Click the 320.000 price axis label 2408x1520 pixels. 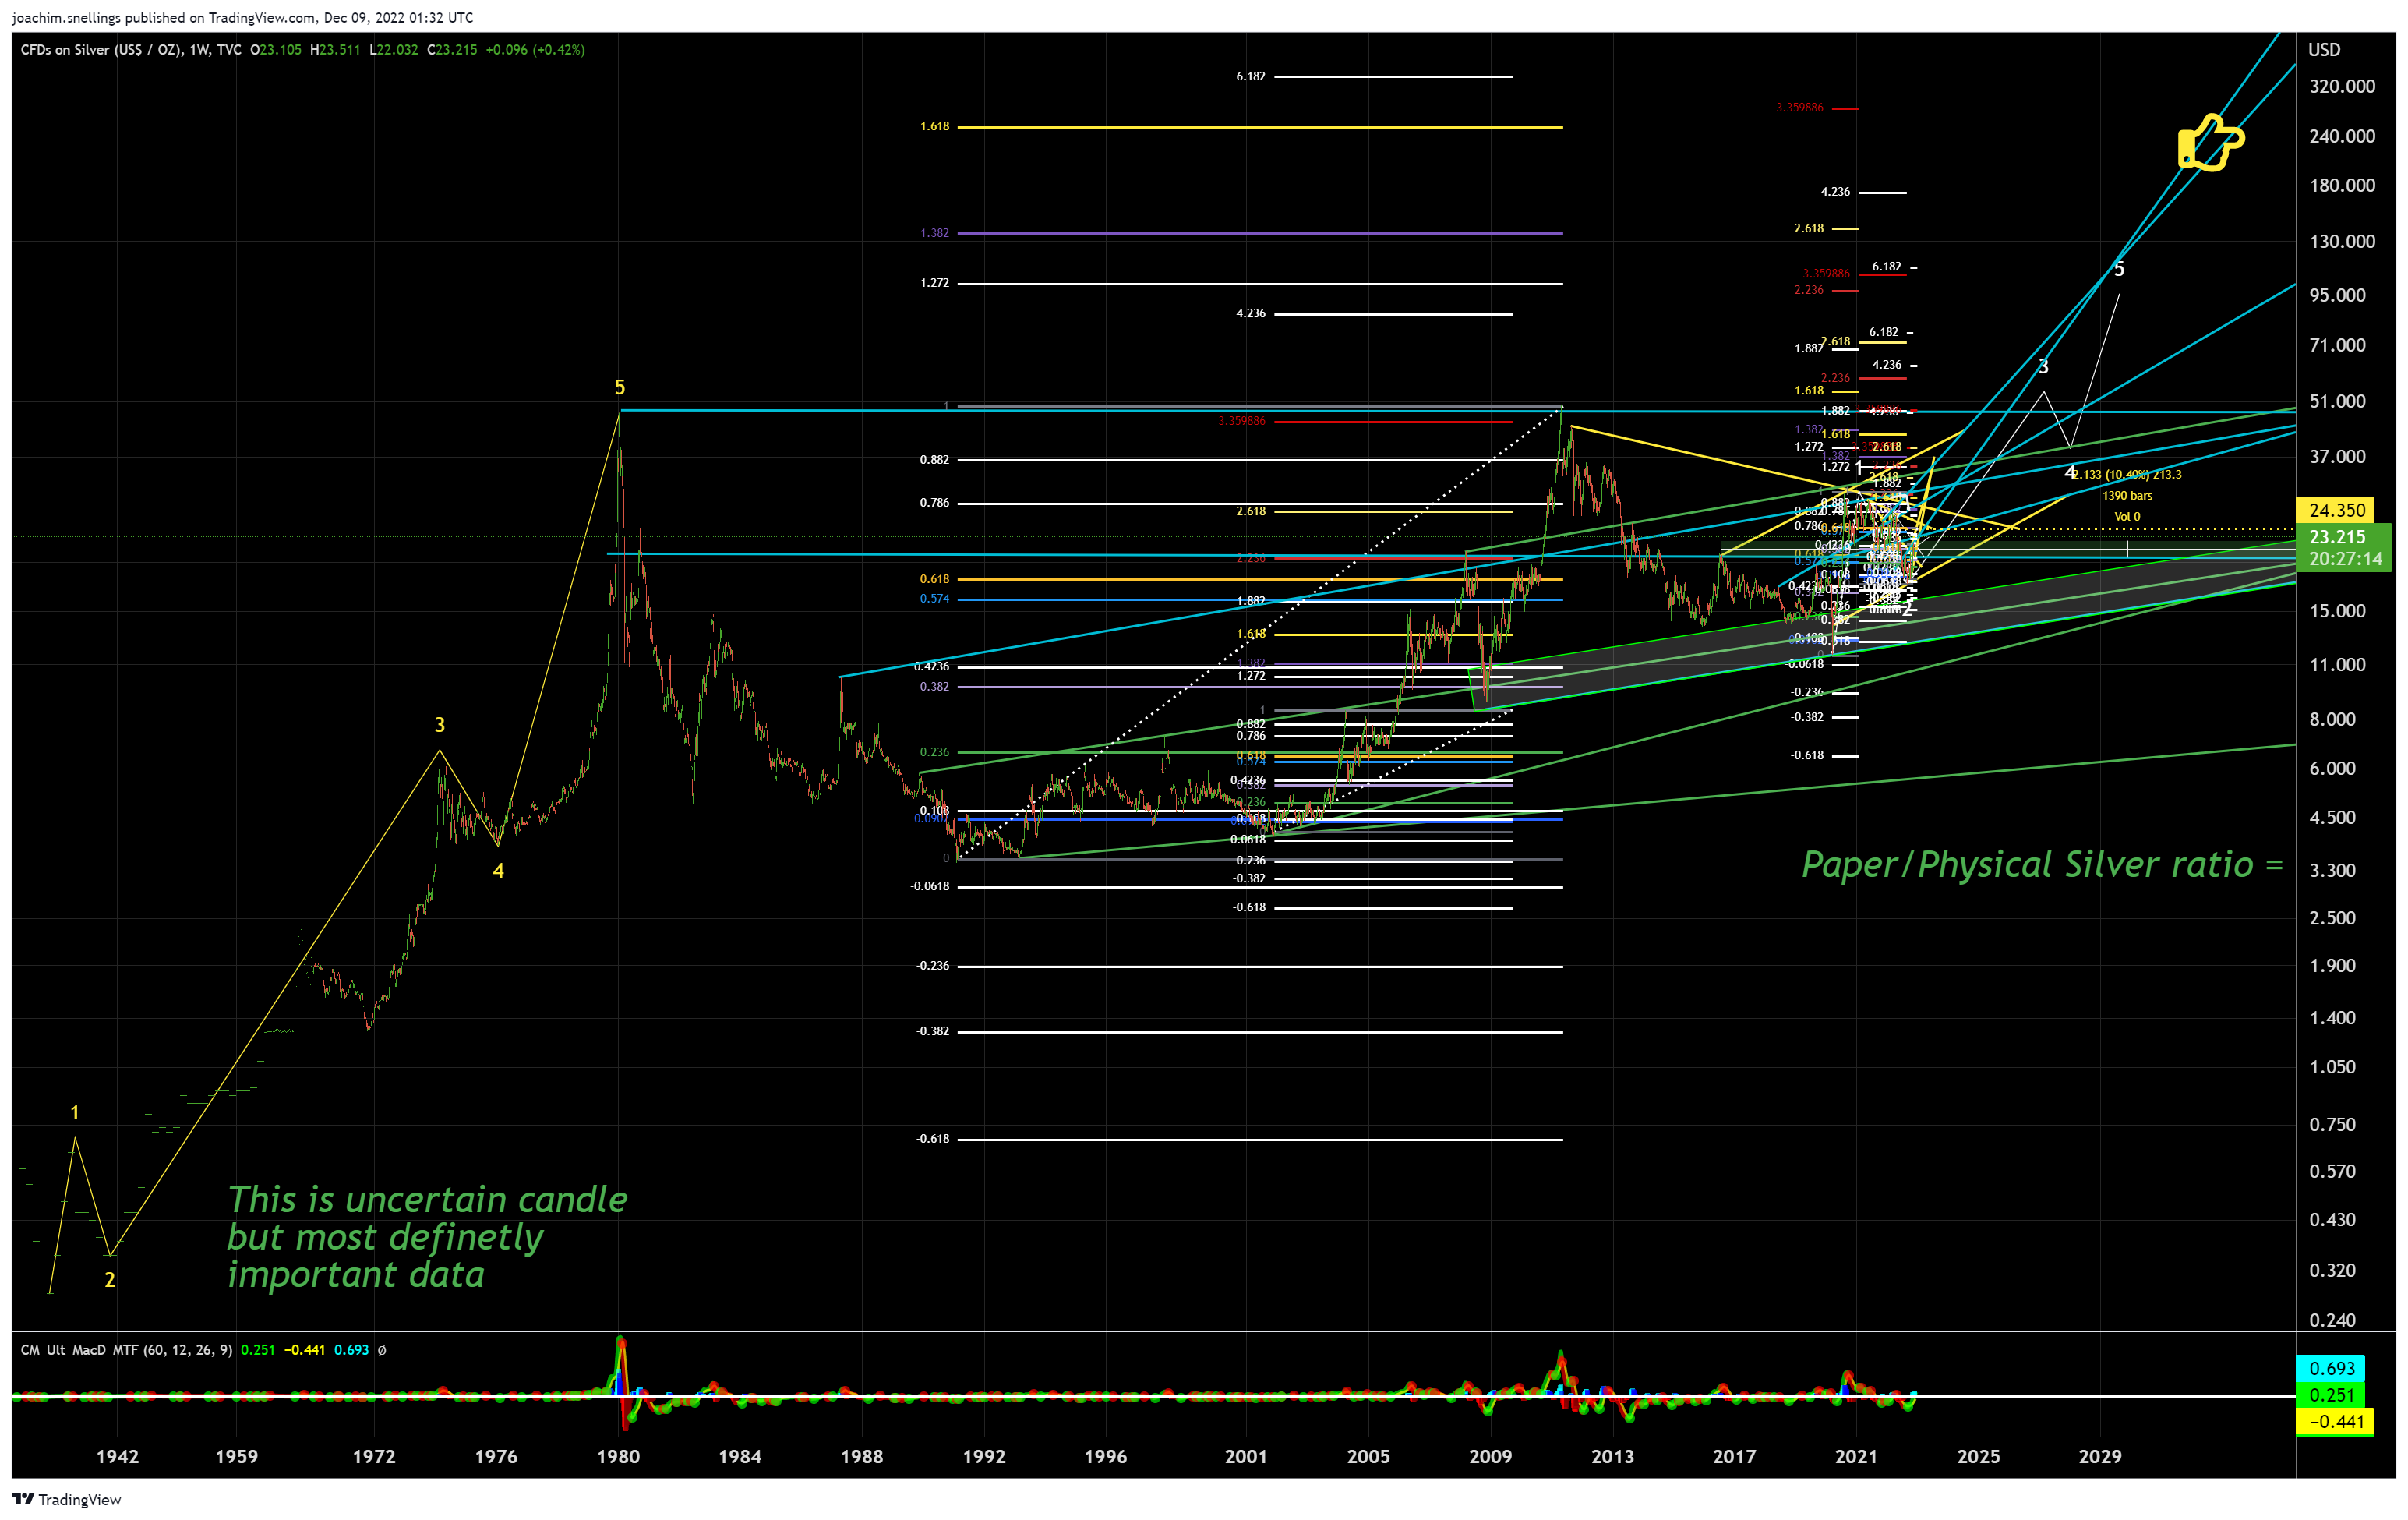click(2342, 86)
